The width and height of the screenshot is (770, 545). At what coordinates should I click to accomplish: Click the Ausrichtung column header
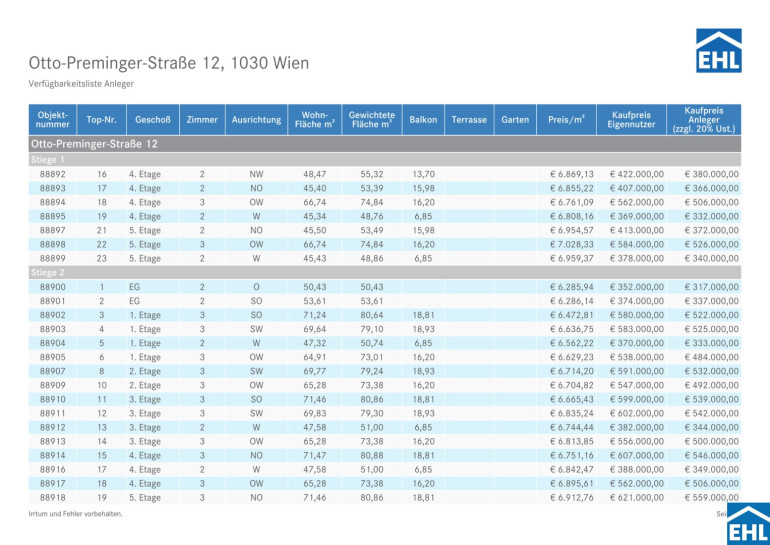coord(256,119)
